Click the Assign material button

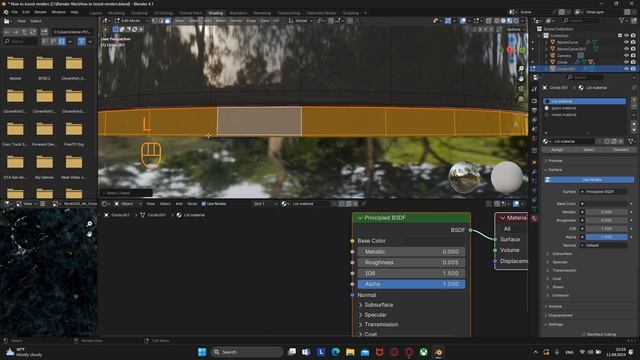(x=557, y=150)
